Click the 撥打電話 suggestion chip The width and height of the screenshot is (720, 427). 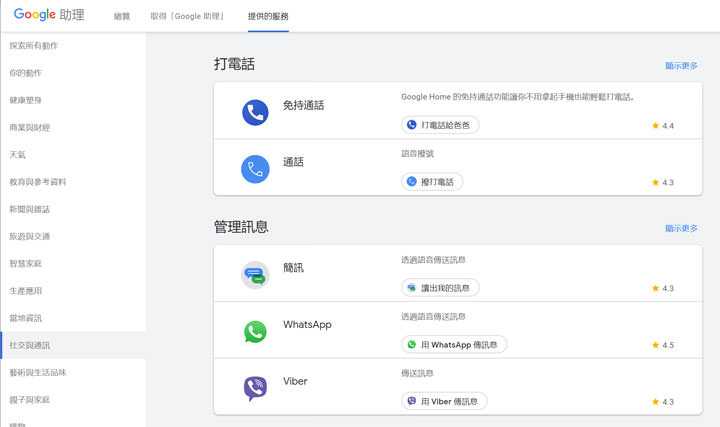coord(432,182)
